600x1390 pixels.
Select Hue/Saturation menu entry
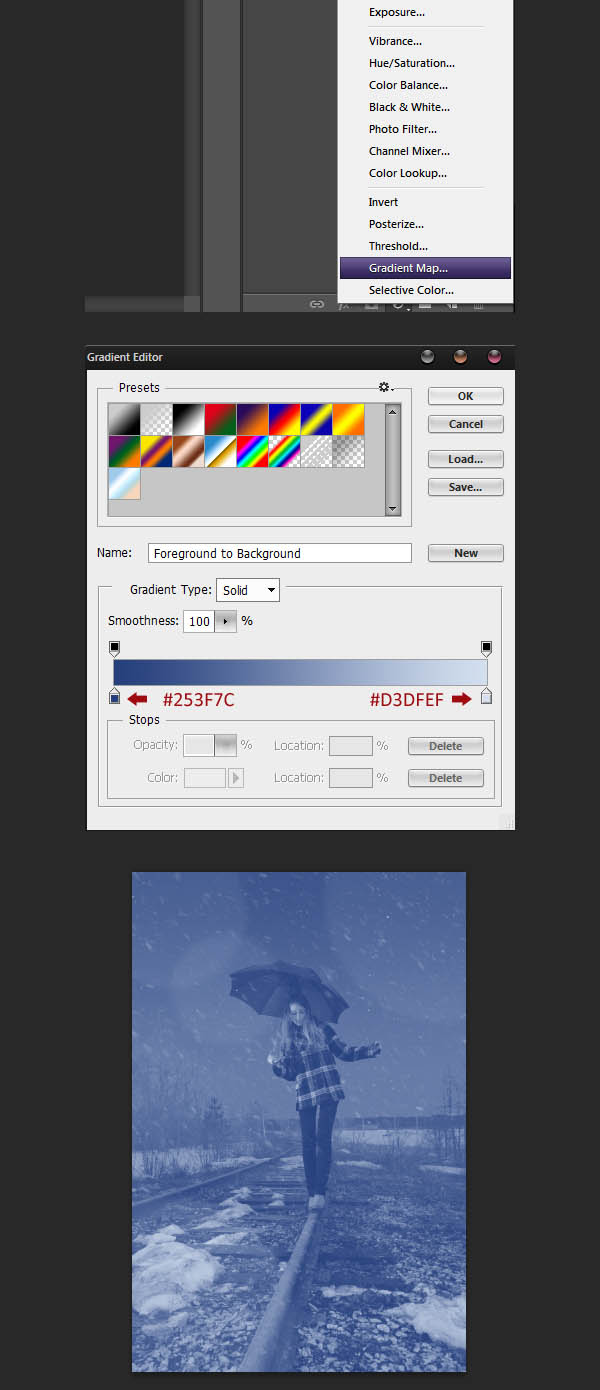point(410,63)
